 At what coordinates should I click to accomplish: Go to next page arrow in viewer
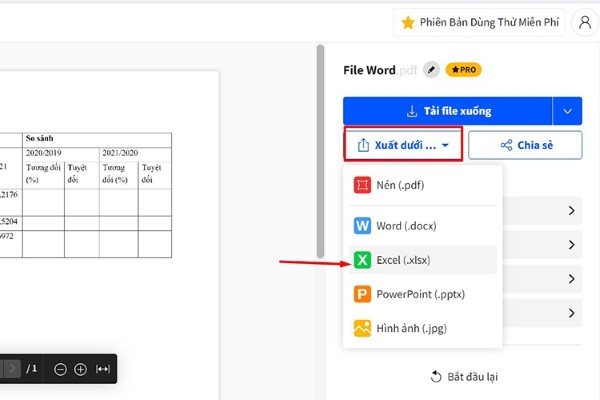click(12, 369)
